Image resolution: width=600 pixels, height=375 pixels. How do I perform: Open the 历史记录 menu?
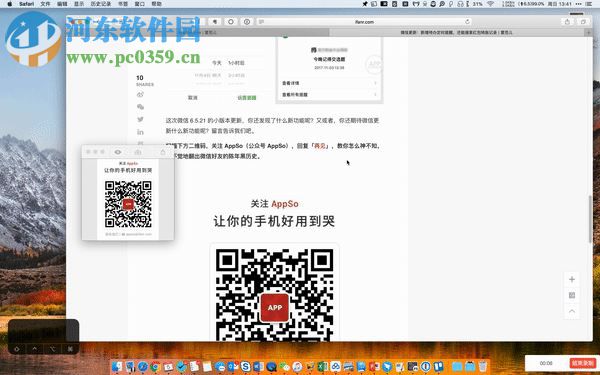tap(101, 4)
